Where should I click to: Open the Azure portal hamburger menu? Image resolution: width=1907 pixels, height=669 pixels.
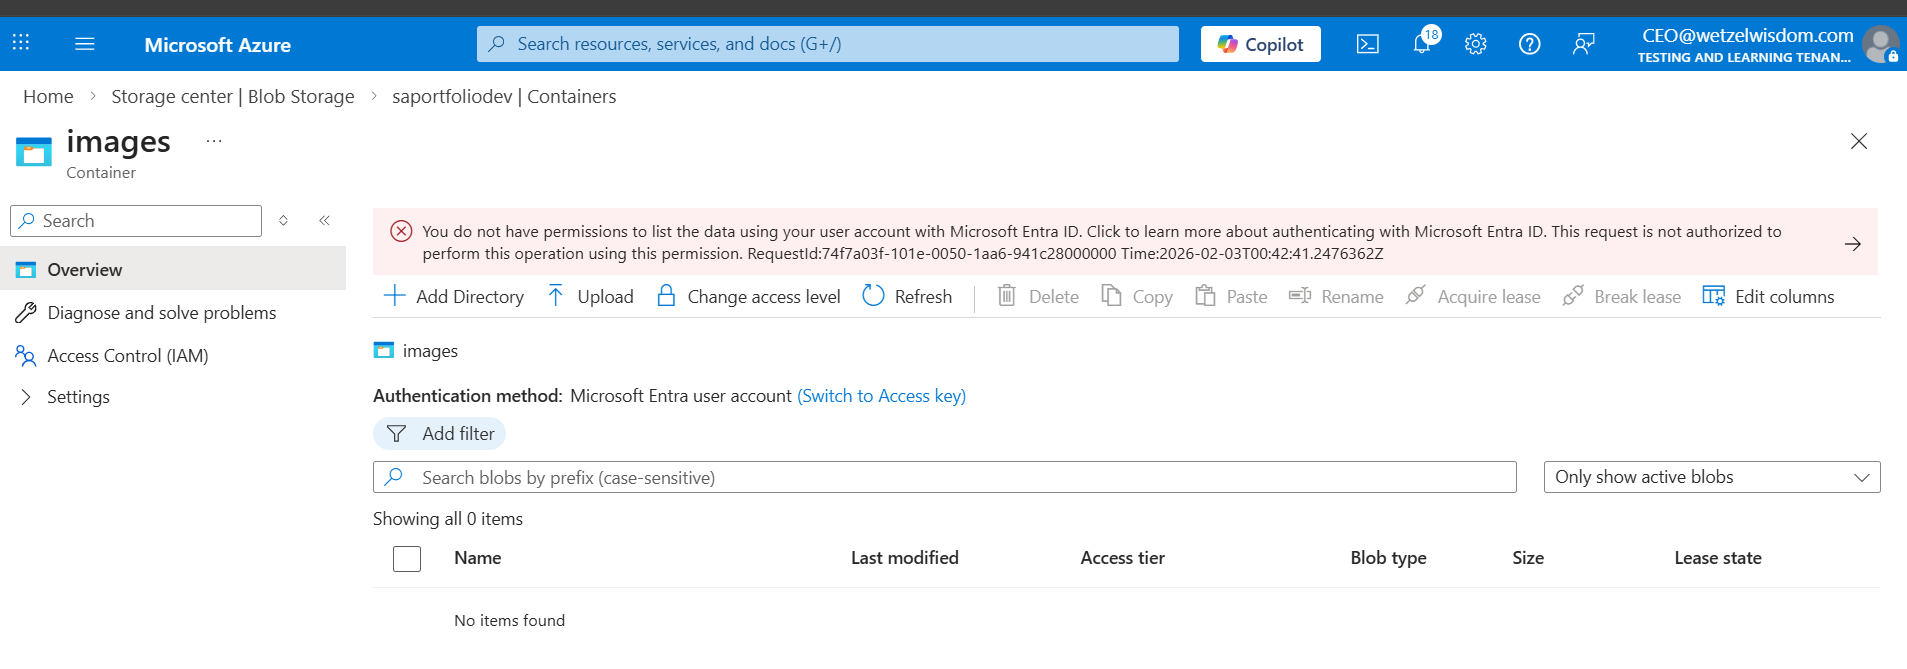85,44
